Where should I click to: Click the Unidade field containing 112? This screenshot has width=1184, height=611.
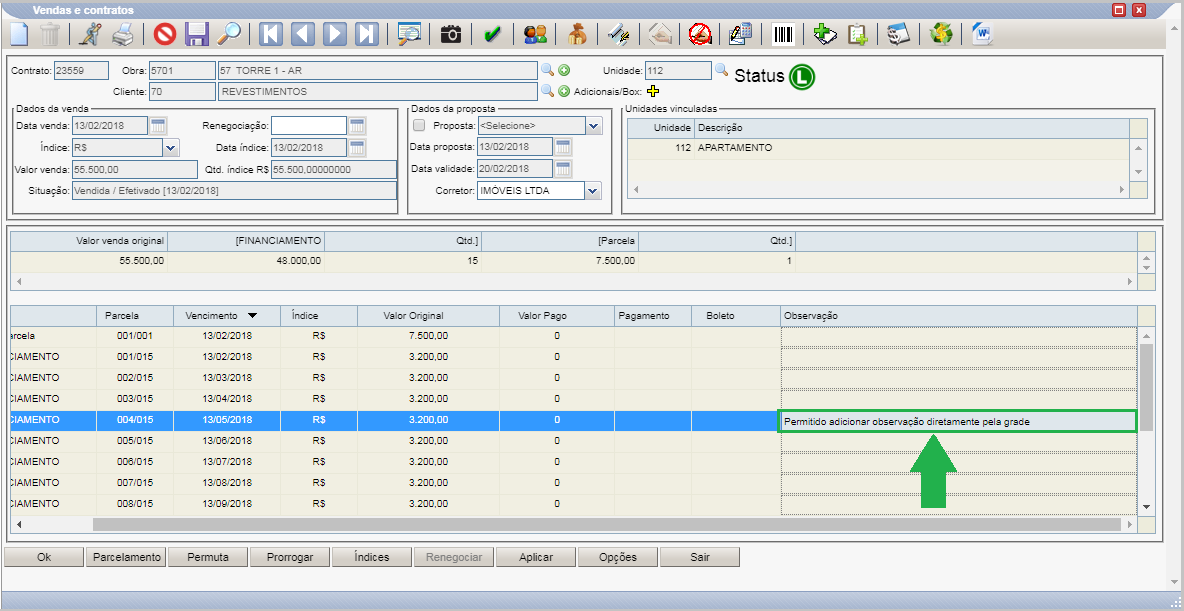point(678,70)
